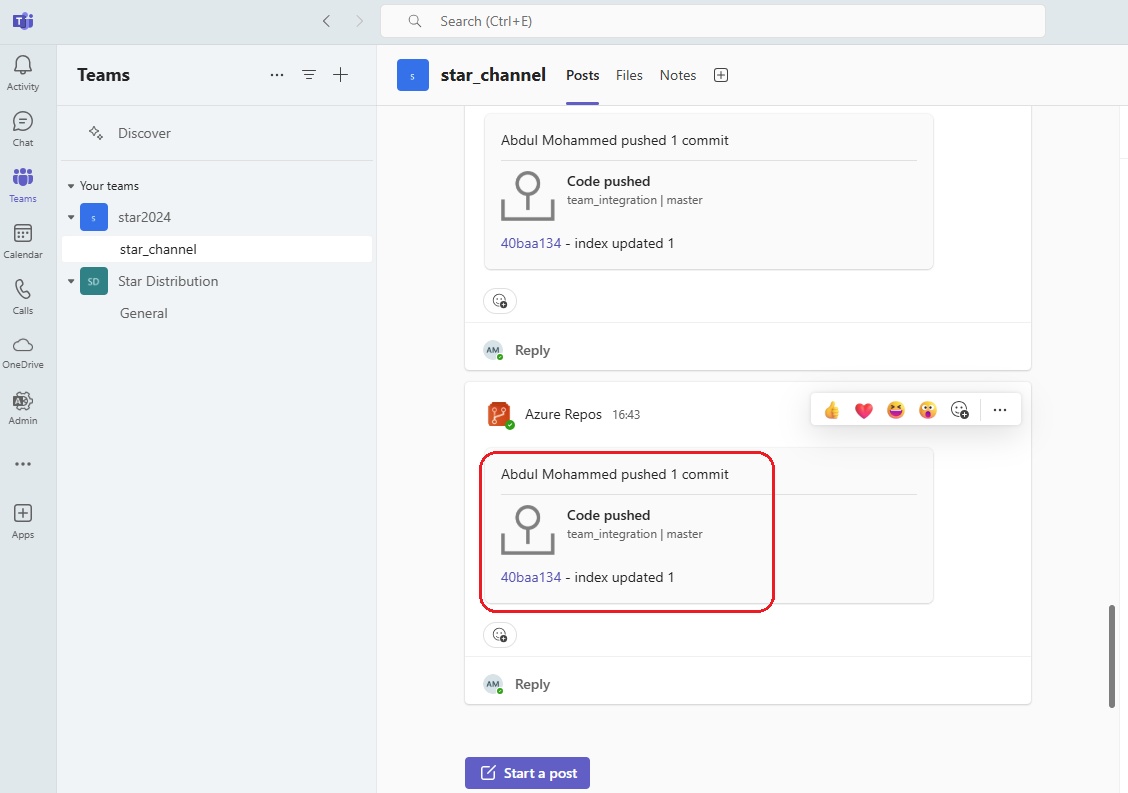
Task: Go back with the left arrow
Action: (x=327, y=21)
